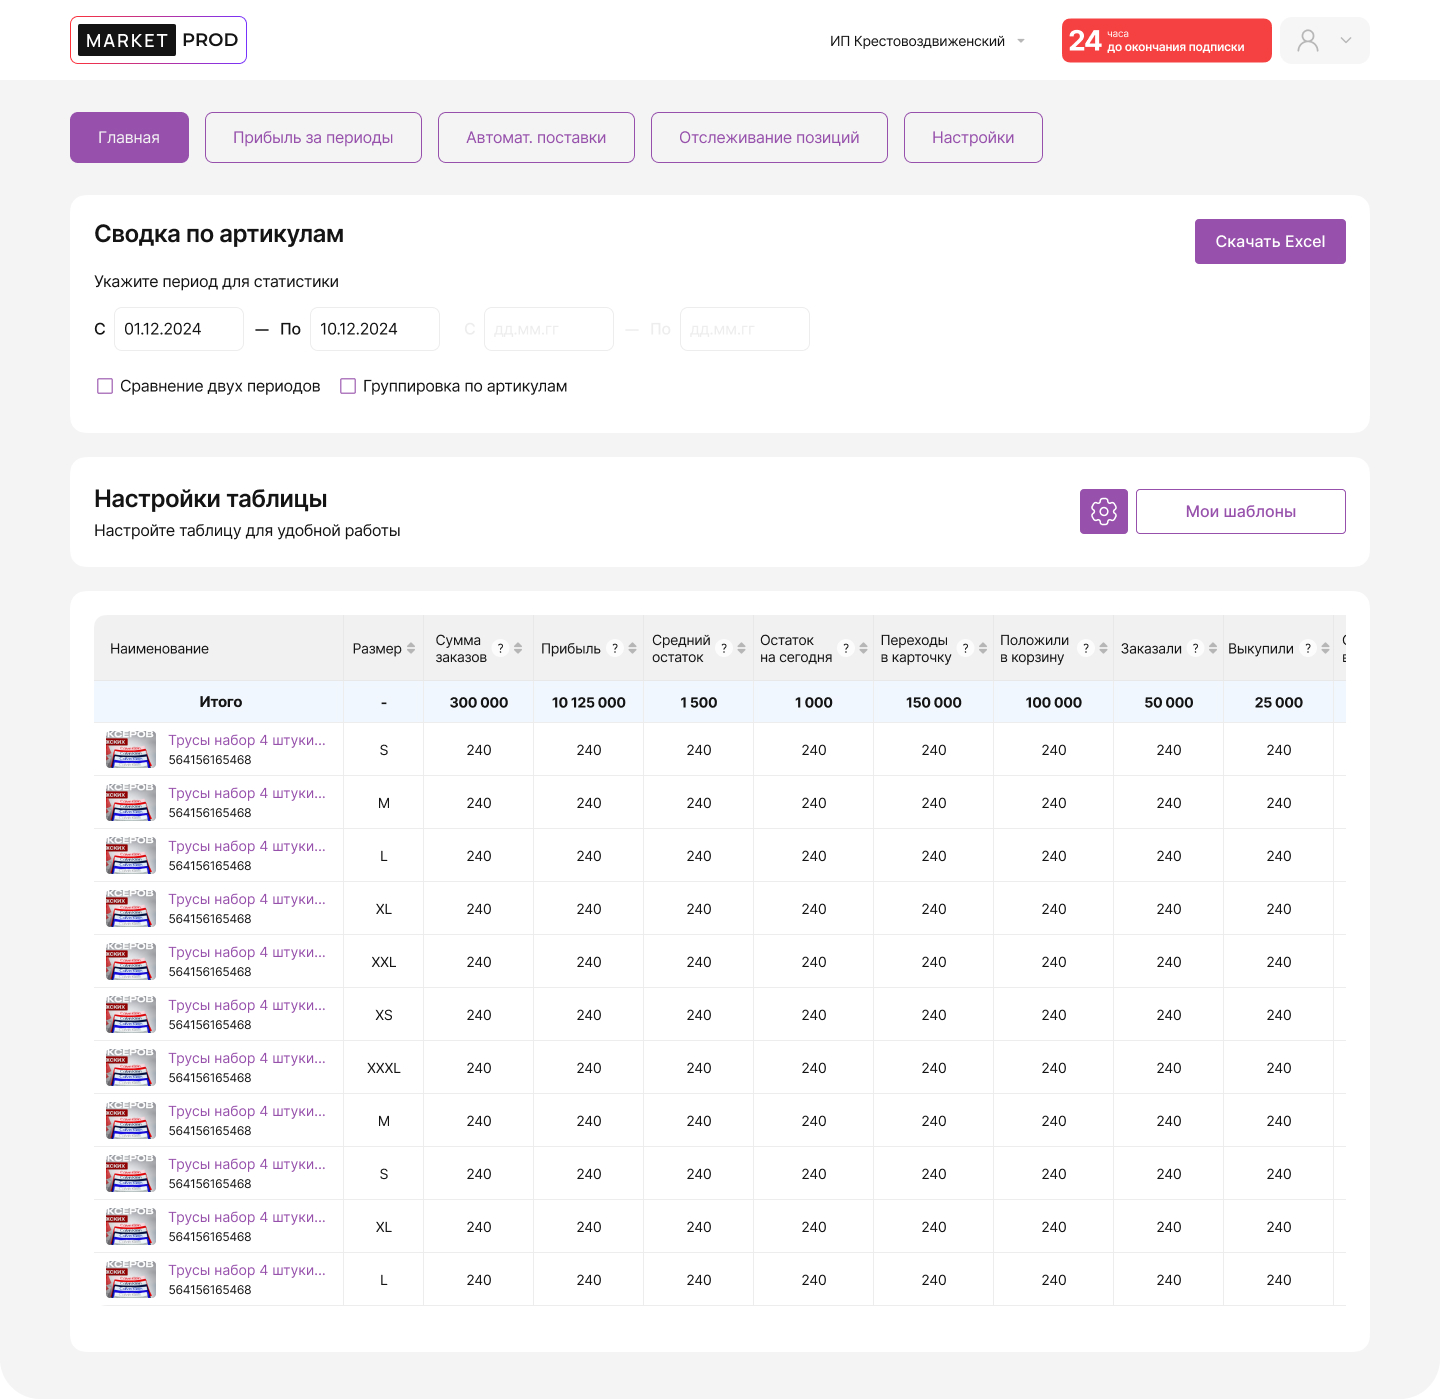Screen dimensions: 1440x1399
Task: Open Отслеживание позиций tab
Action: [768, 137]
